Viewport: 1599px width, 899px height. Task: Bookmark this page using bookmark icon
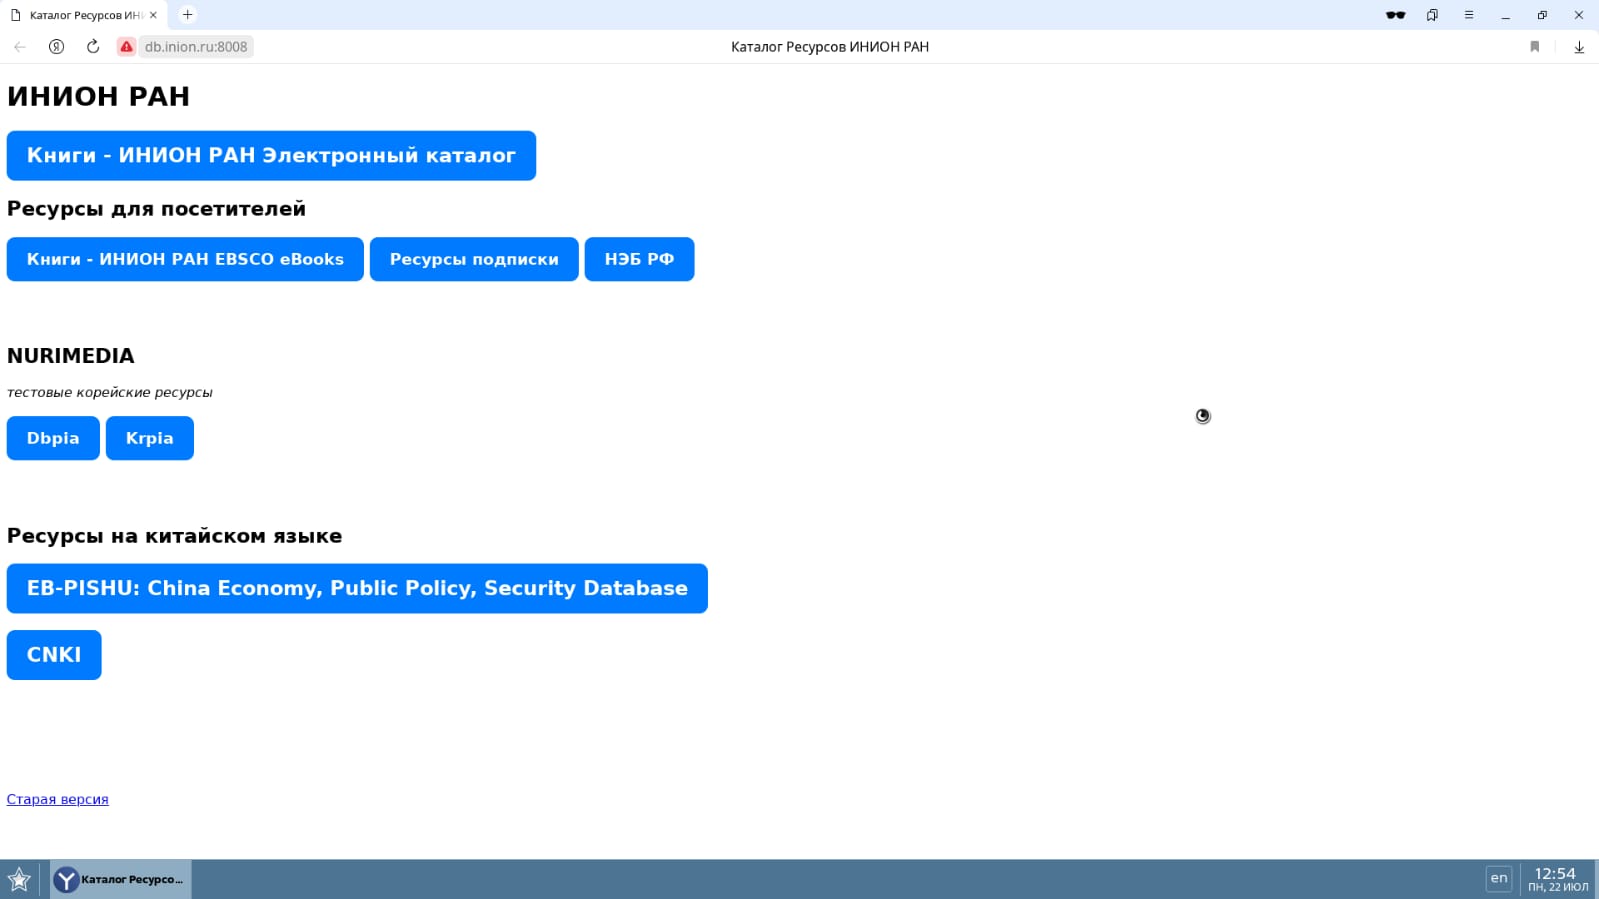tap(1535, 47)
